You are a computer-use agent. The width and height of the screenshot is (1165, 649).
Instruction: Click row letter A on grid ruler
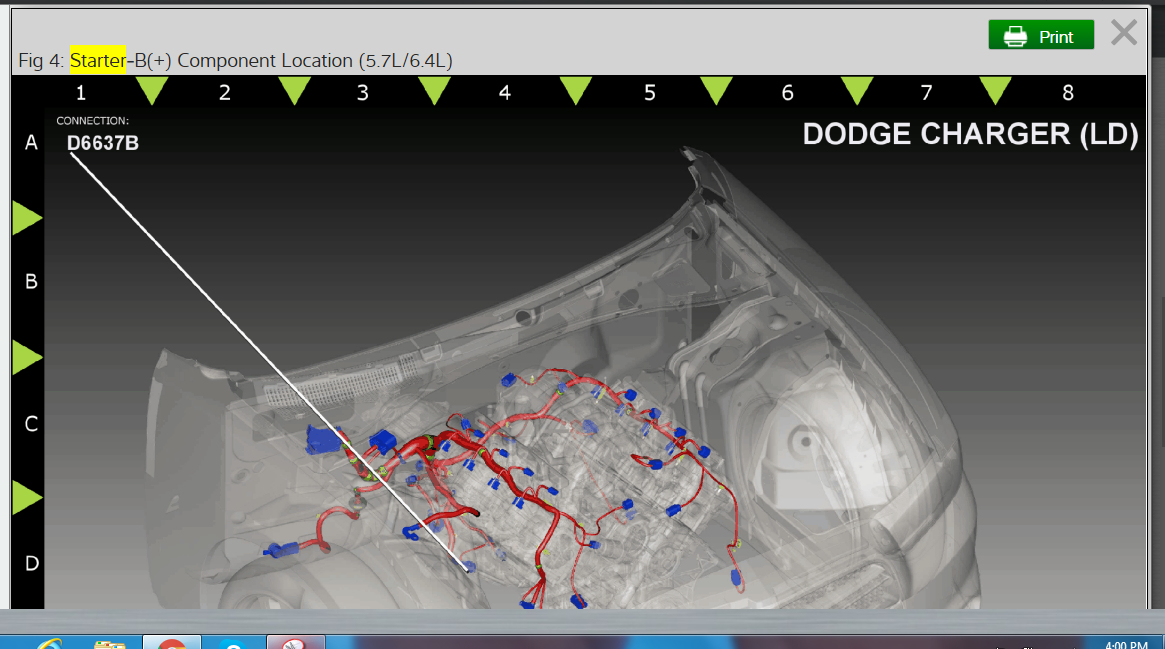(x=31, y=143)
